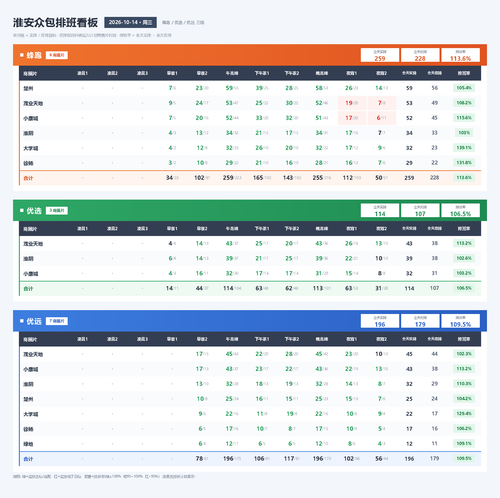Viewport: 500px width, 498px height.
Task: Click the 109.5% badge in the 优远 合计 row
Action: [x=464, y=458]
